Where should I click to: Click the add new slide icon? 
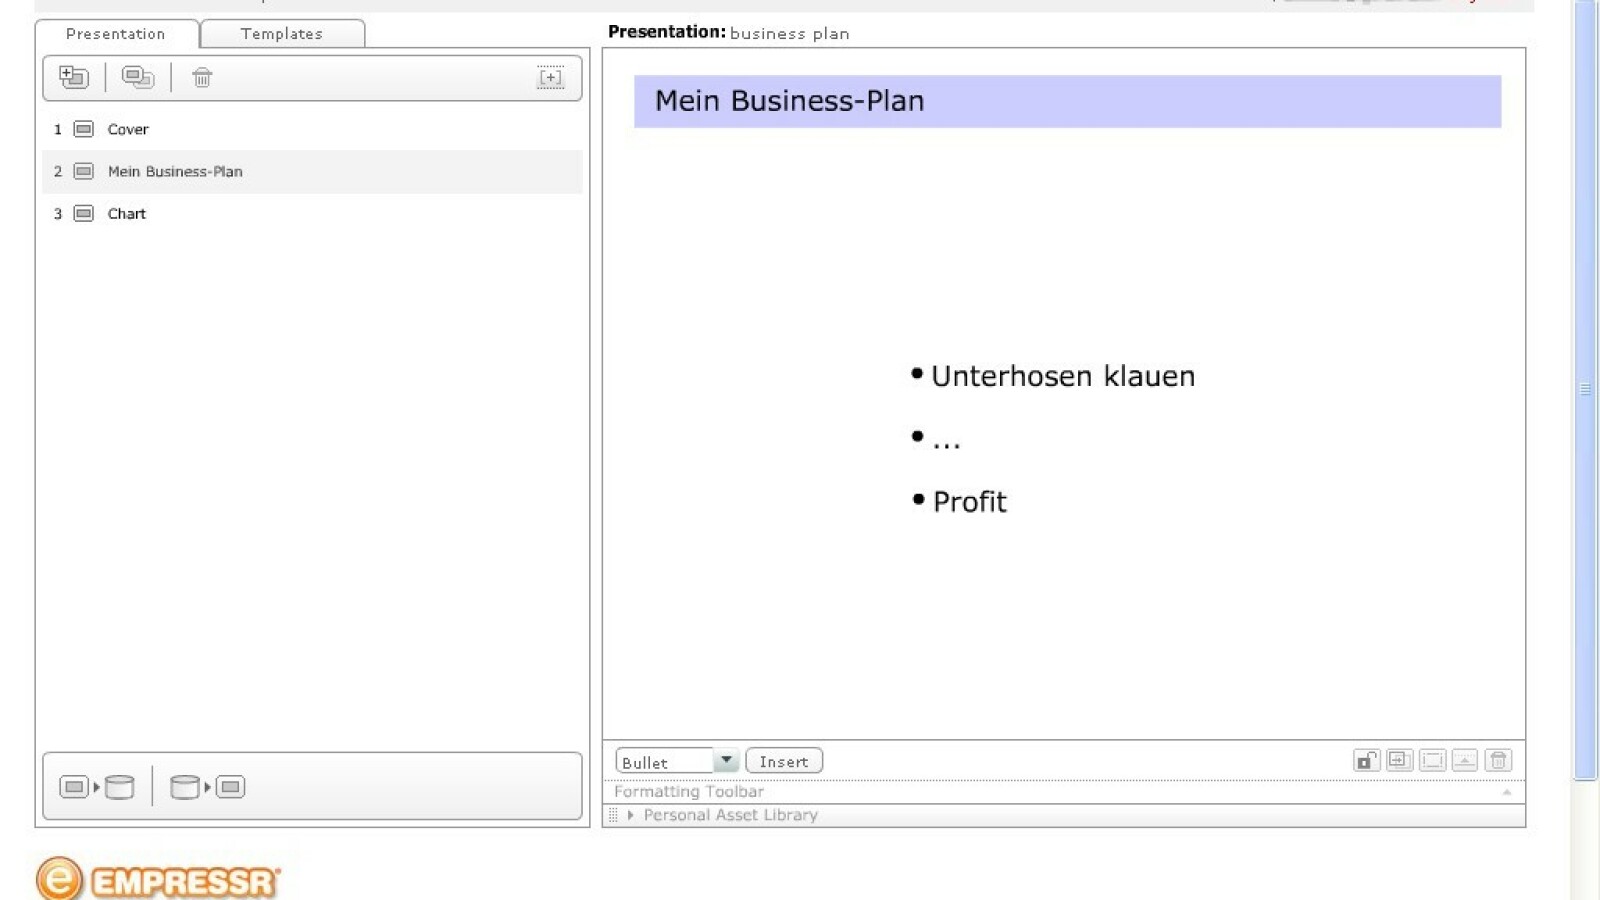pos(74,77)
